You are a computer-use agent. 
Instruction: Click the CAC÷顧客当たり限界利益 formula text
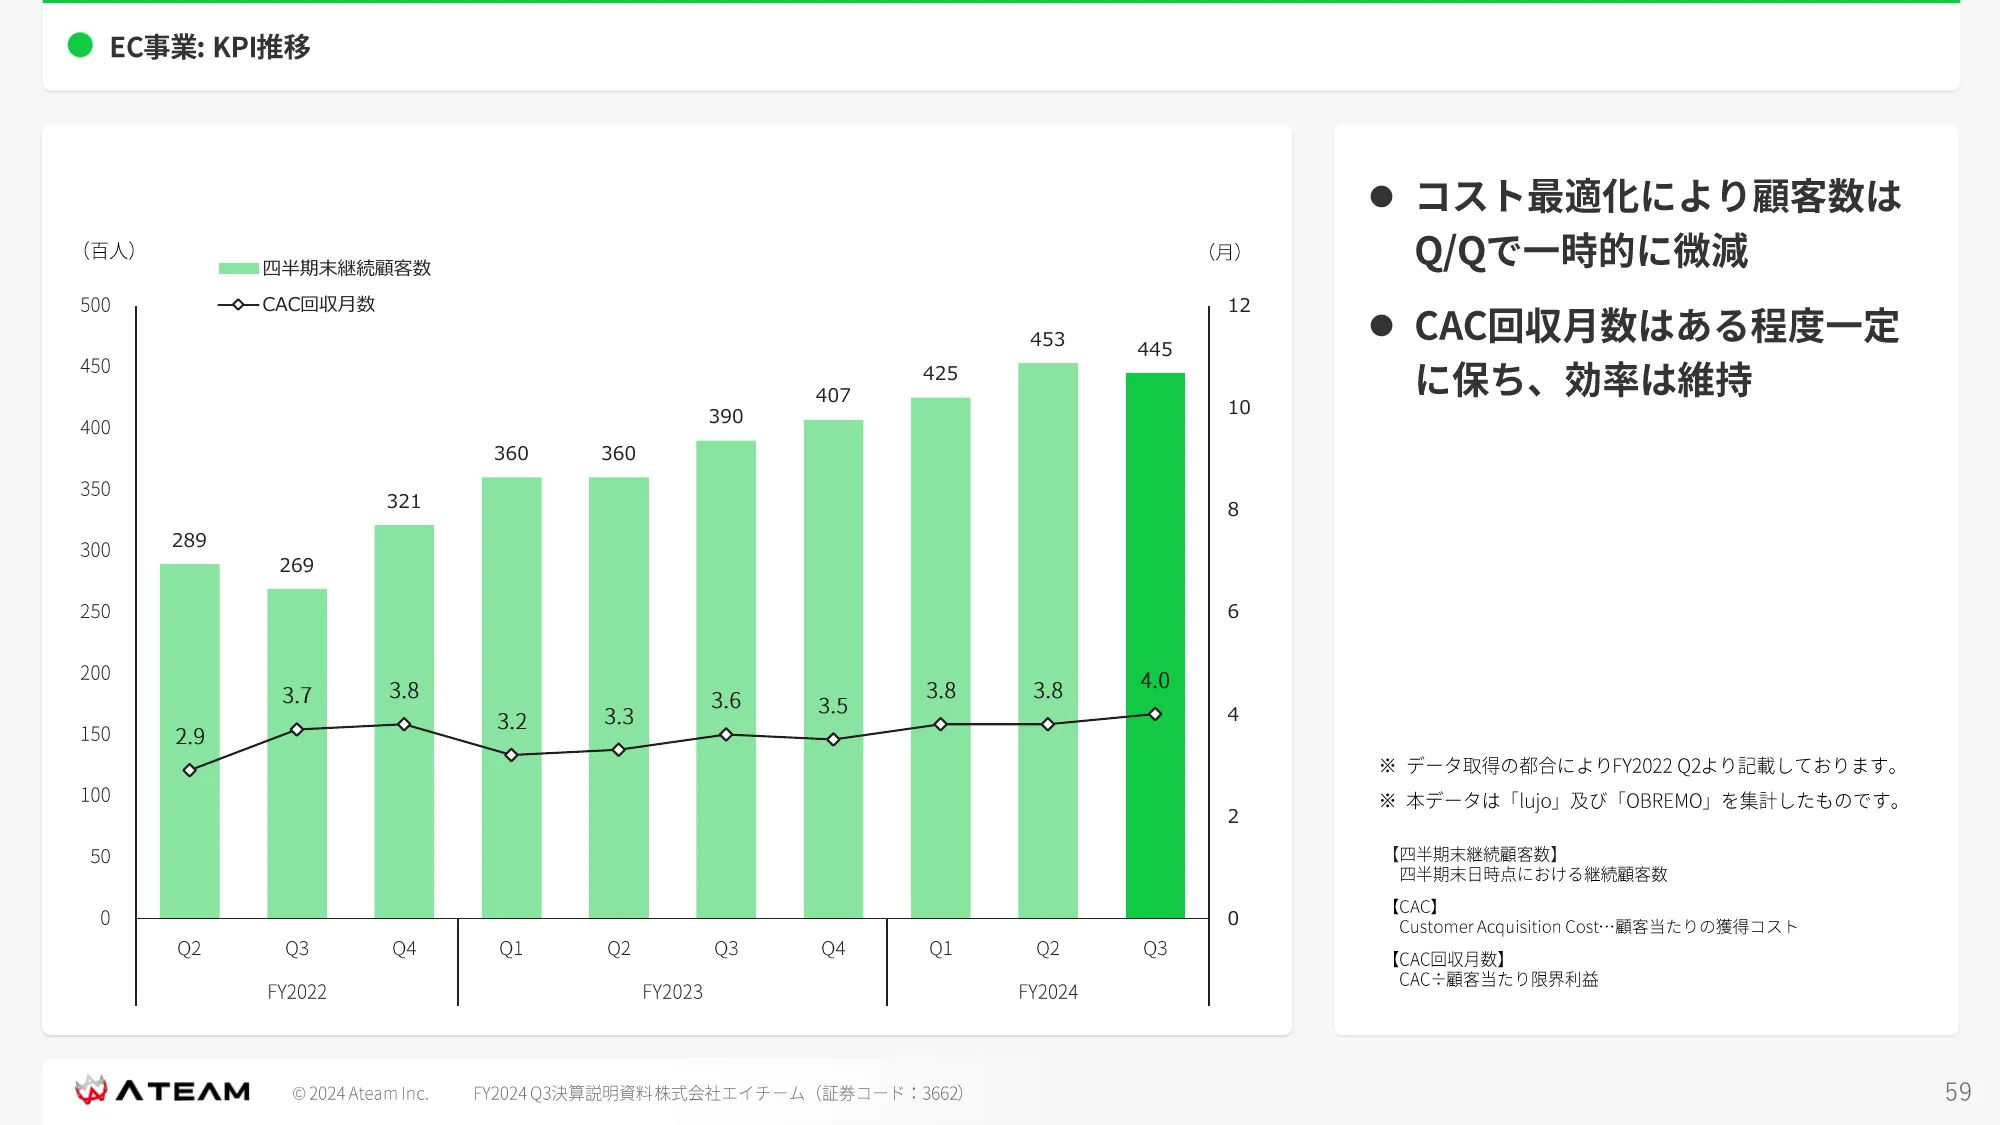click(x=1498, y=979)
